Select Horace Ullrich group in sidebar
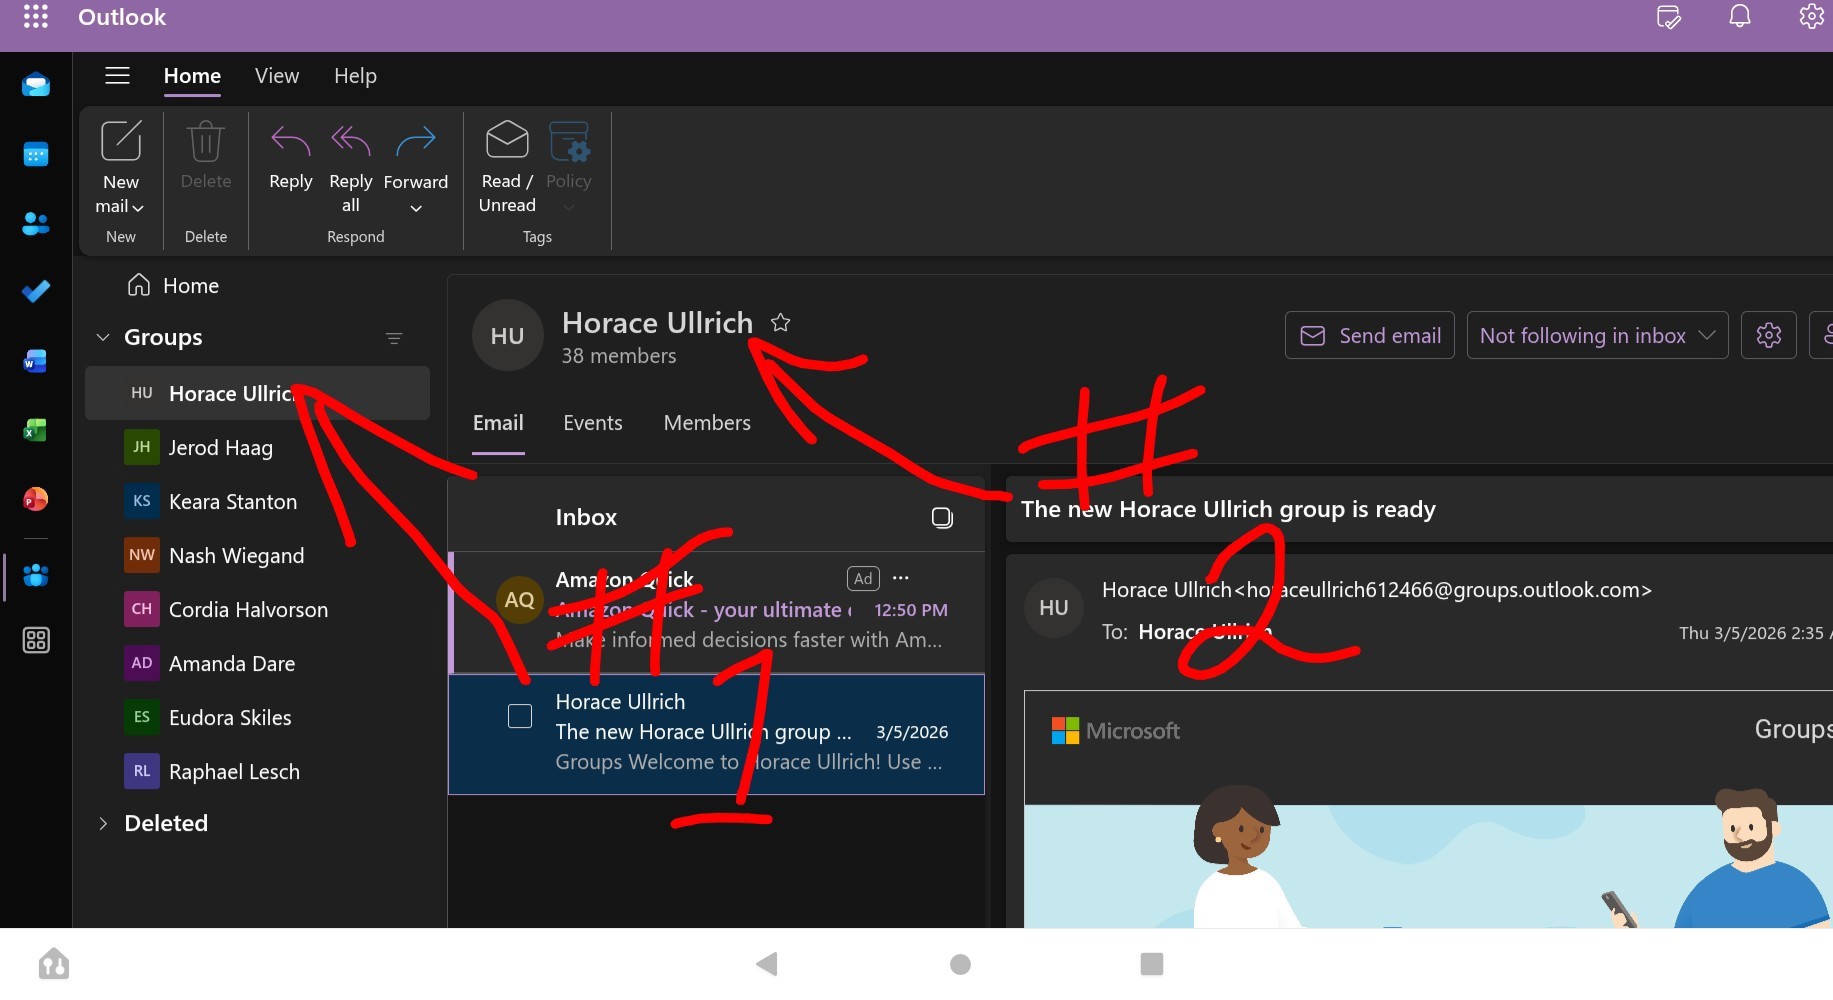Image resolution: width=1833 pixels, height=1000 pixels. [257, 393]
